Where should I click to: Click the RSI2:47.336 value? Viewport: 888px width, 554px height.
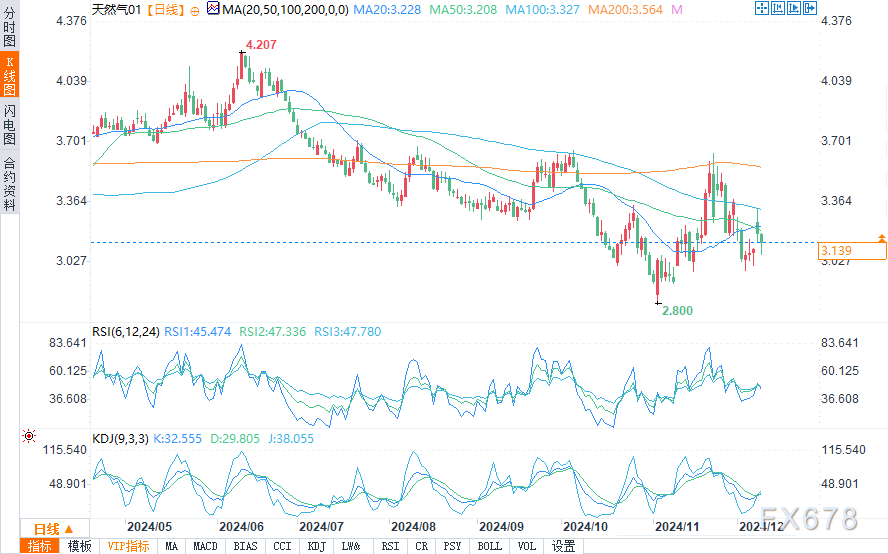click(272, 331)
